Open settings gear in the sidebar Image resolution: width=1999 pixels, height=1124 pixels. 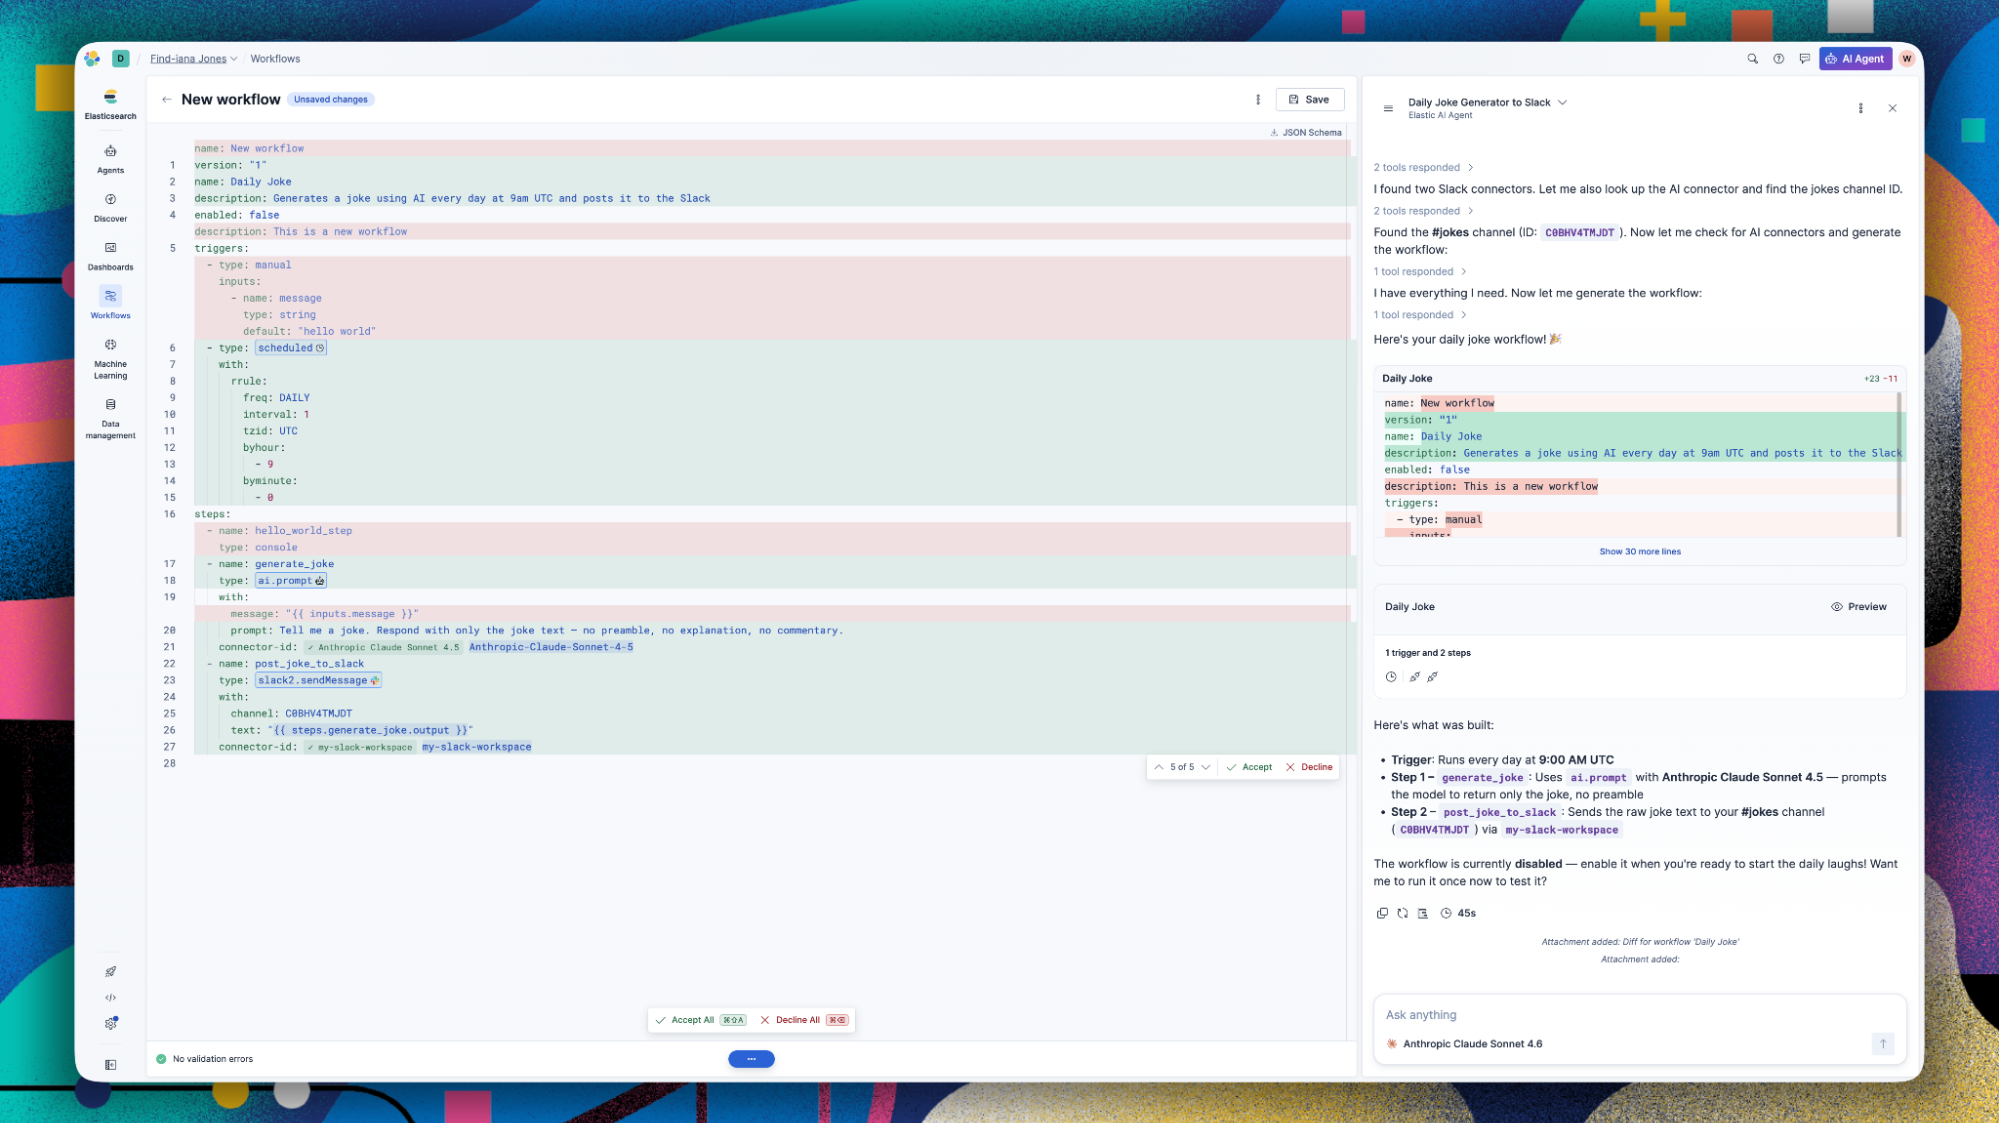(111, 1023)
